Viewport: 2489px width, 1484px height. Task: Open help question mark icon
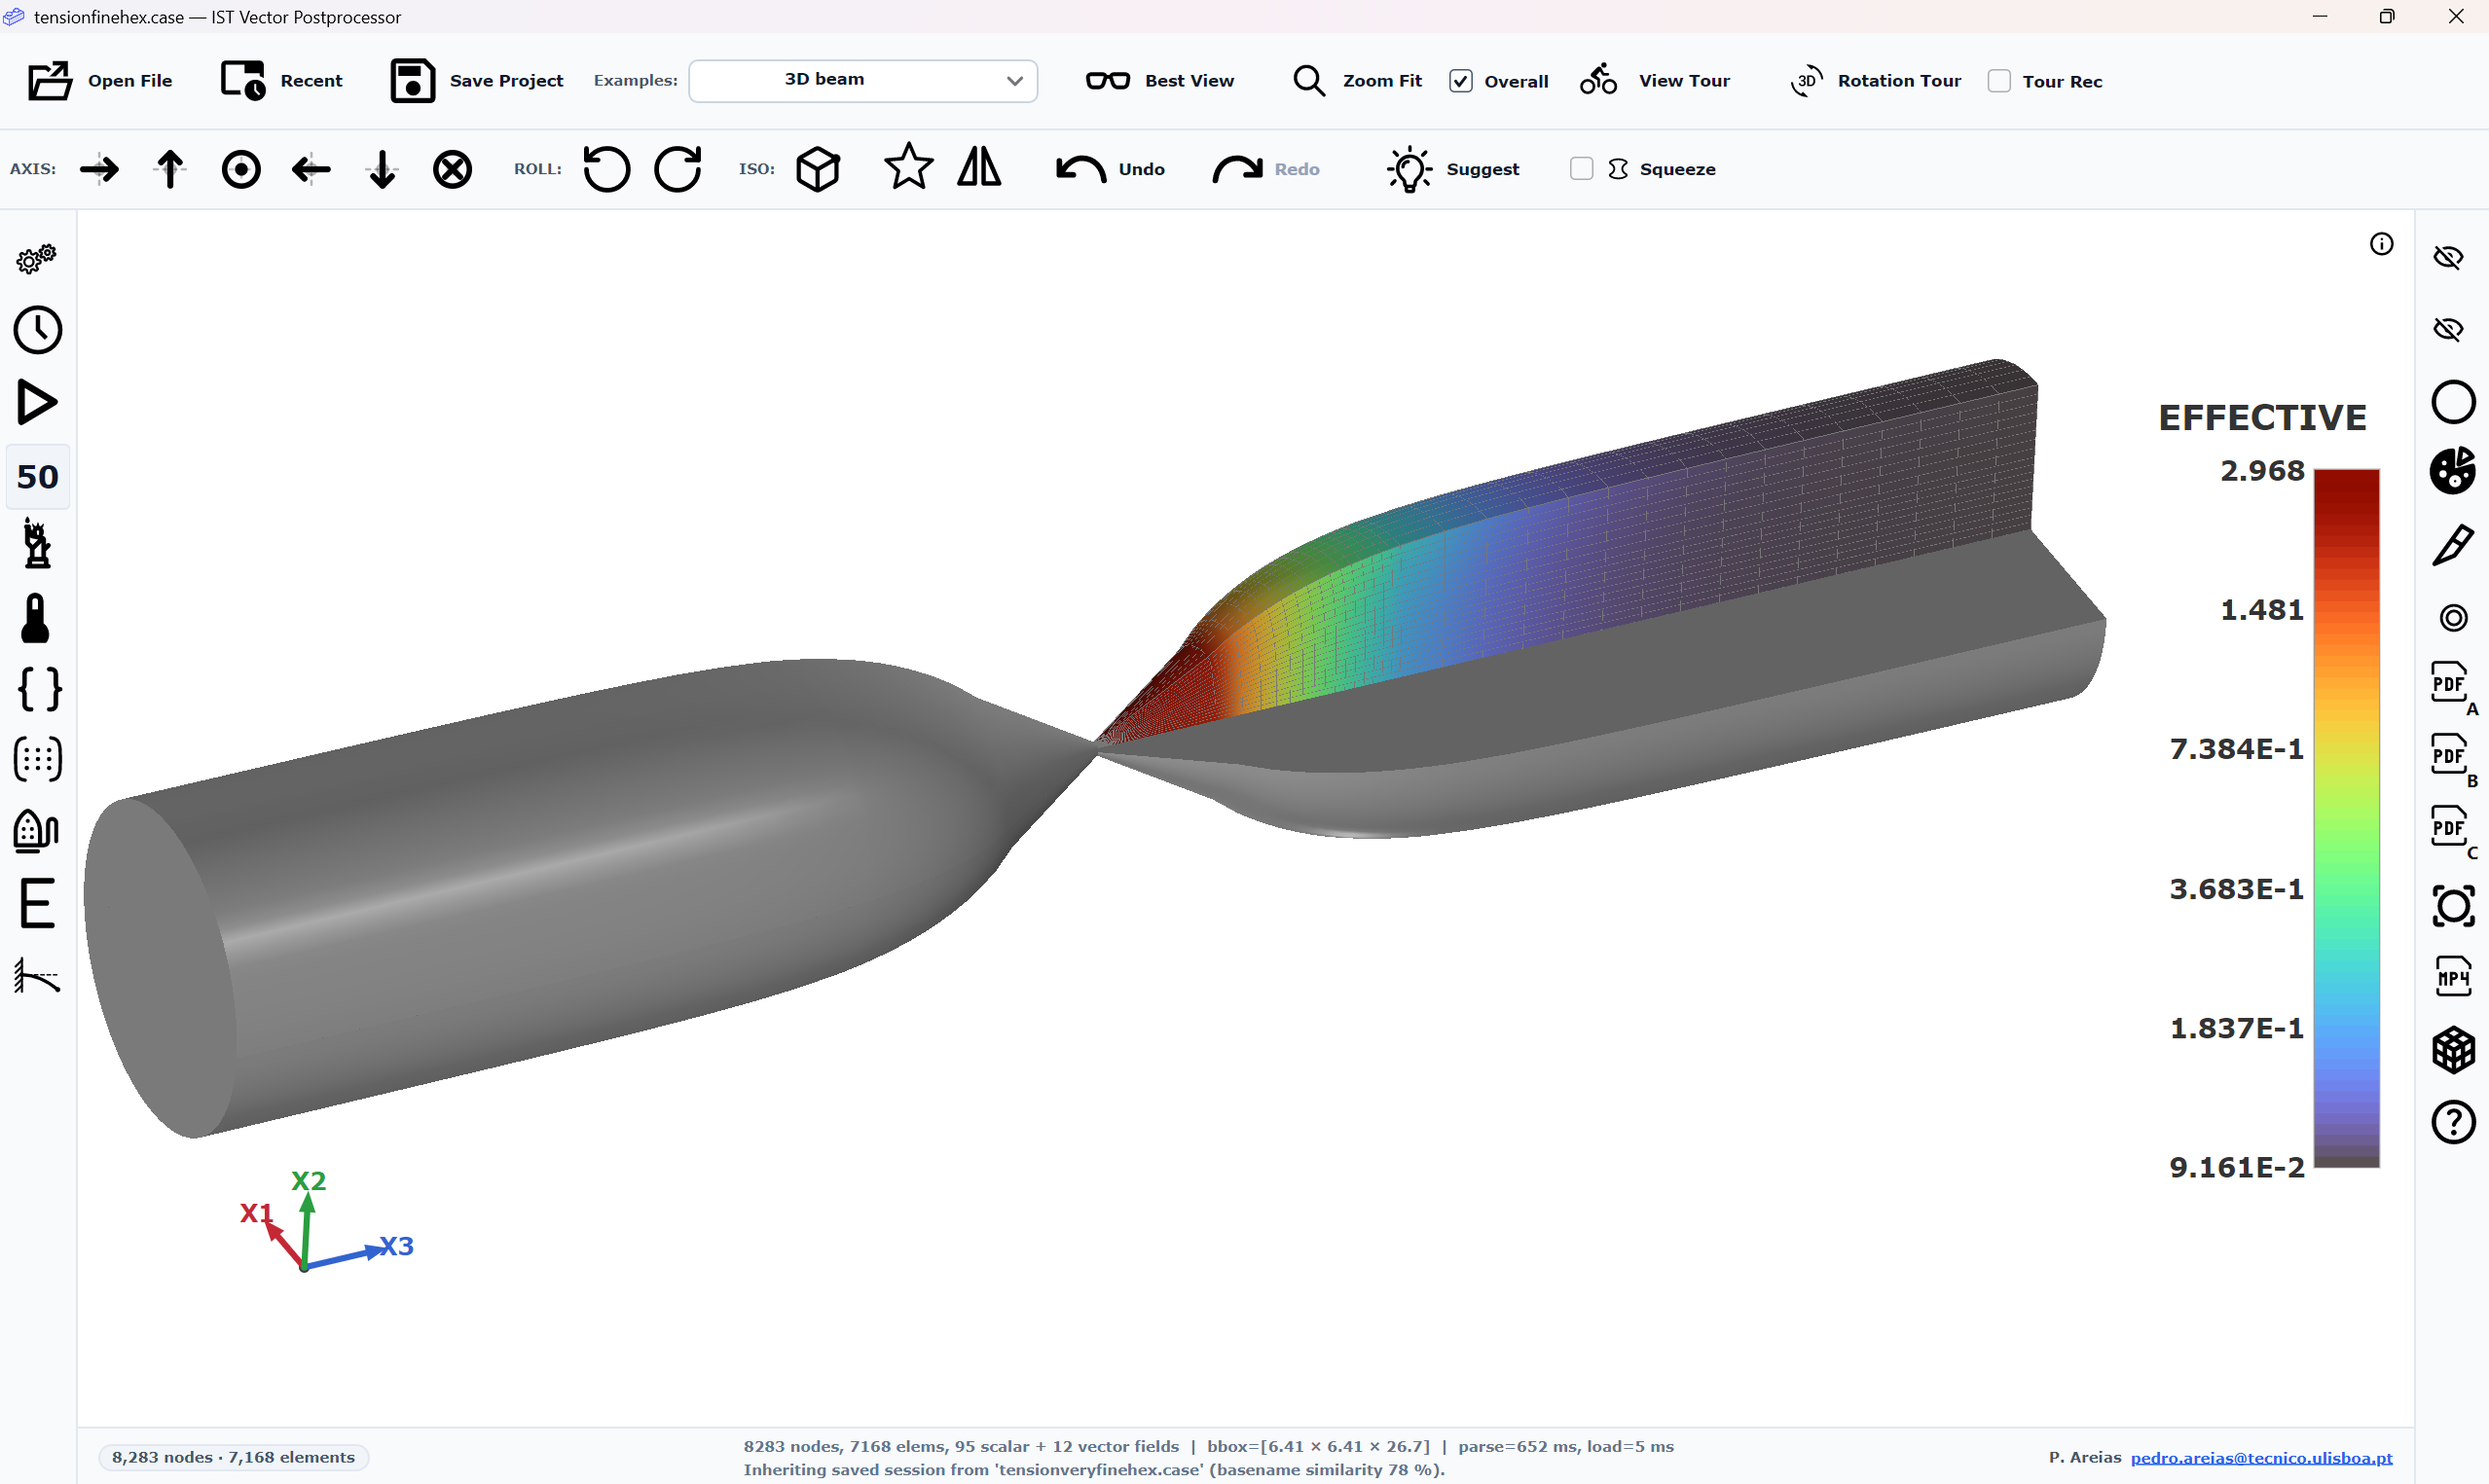tap(2453, 1122)
